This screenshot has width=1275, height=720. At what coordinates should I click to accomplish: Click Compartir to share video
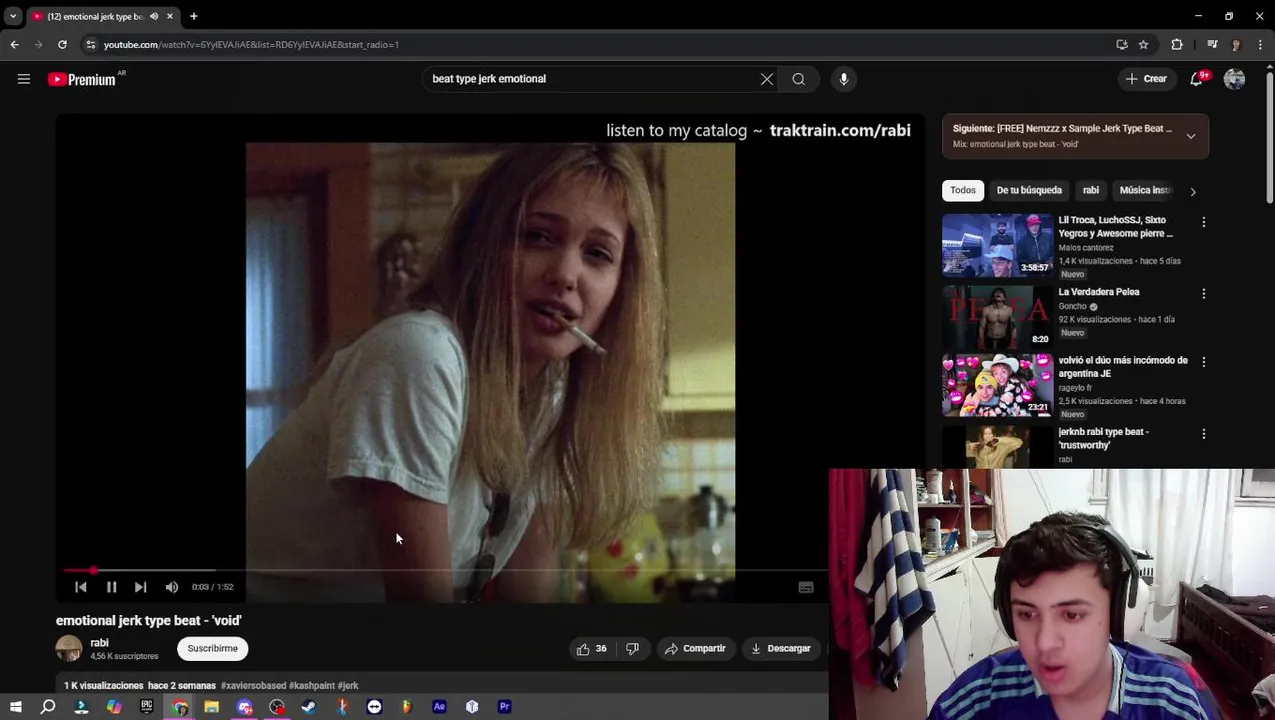pyautogui.click(x=695, y=649)
